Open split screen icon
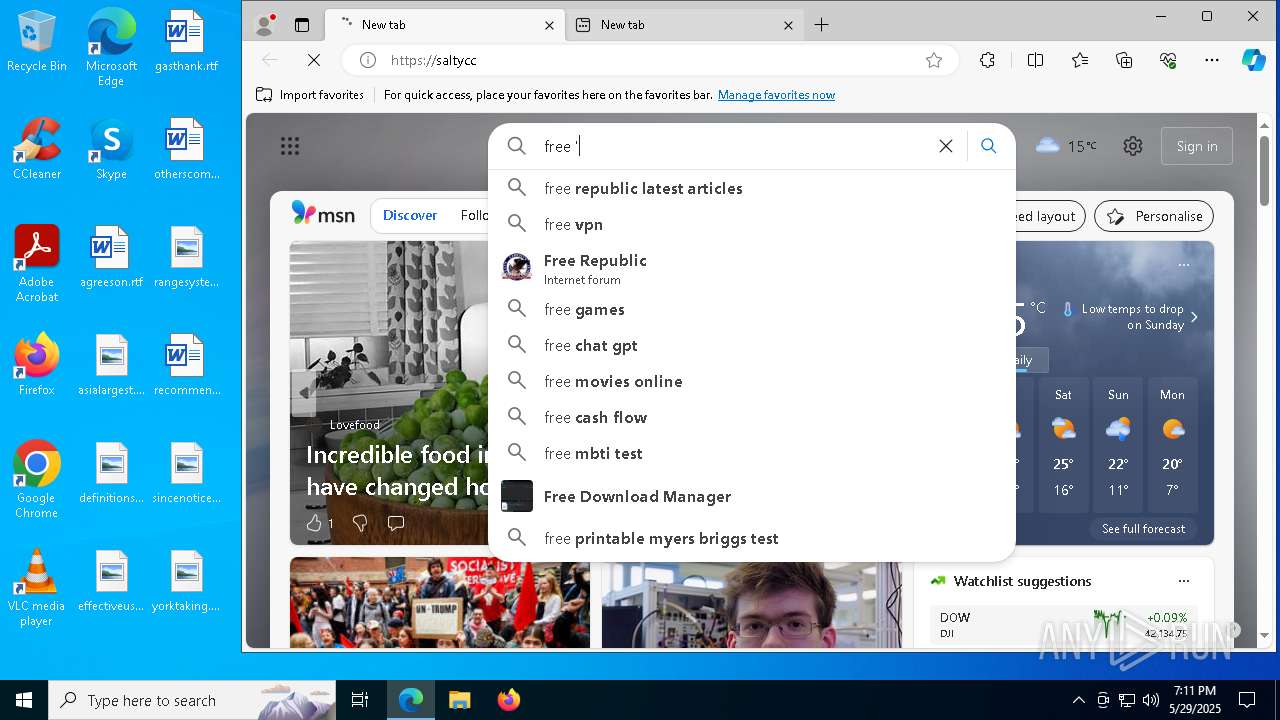The height and width of the screenshot is (720, 1280). 1035,60
